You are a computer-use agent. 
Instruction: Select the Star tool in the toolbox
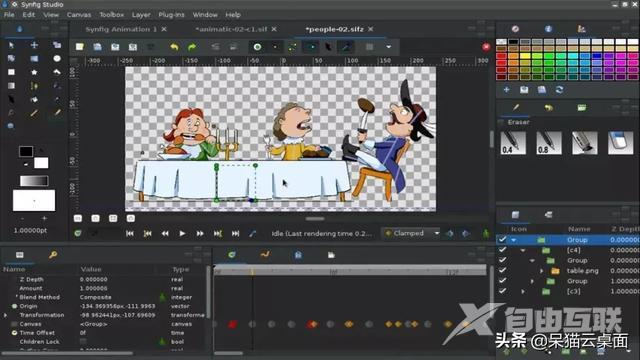point(34,72)
